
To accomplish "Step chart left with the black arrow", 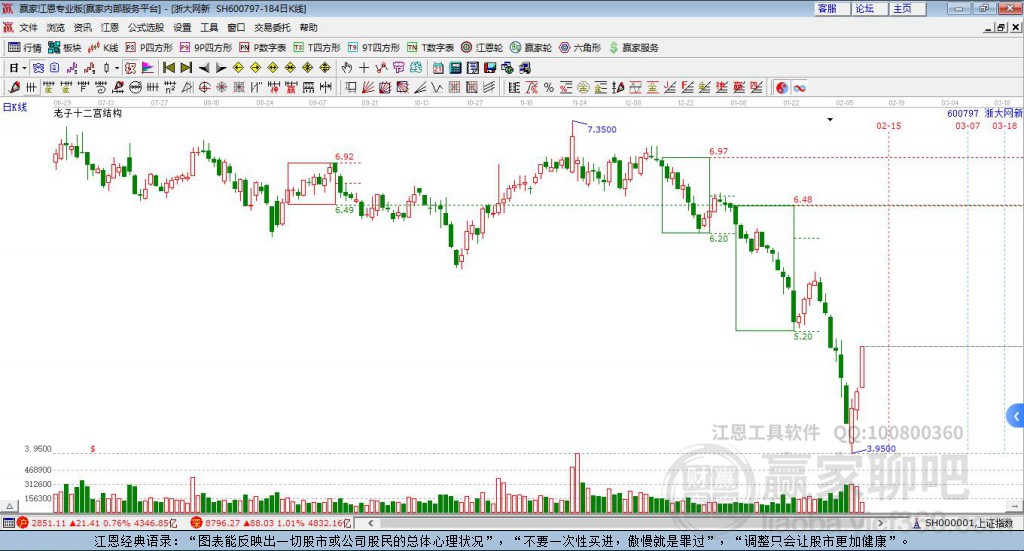I will pyautogui.click(x=204, y=68).
